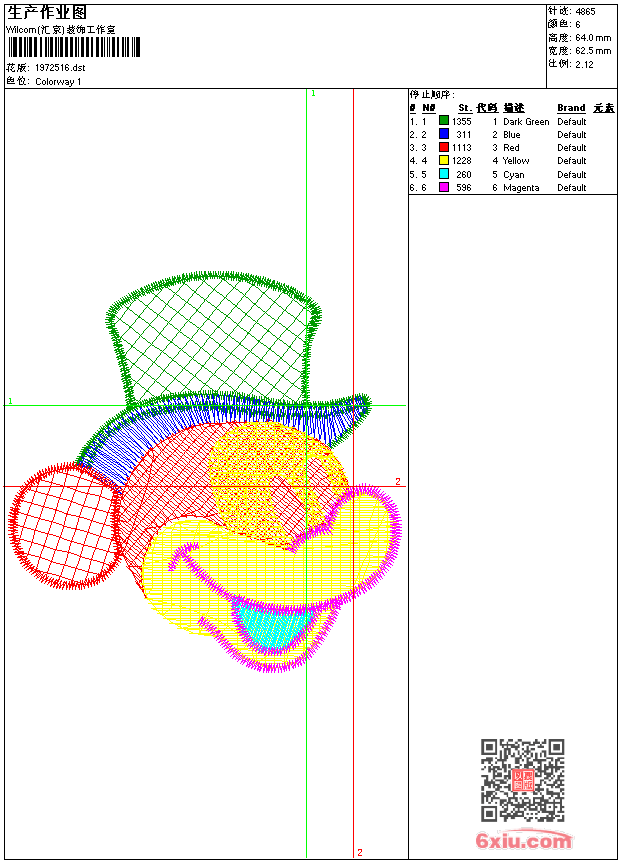Click the "Yellow" description text
The image size is (620, 860).
pyautogui.click(x=516, y=161)
